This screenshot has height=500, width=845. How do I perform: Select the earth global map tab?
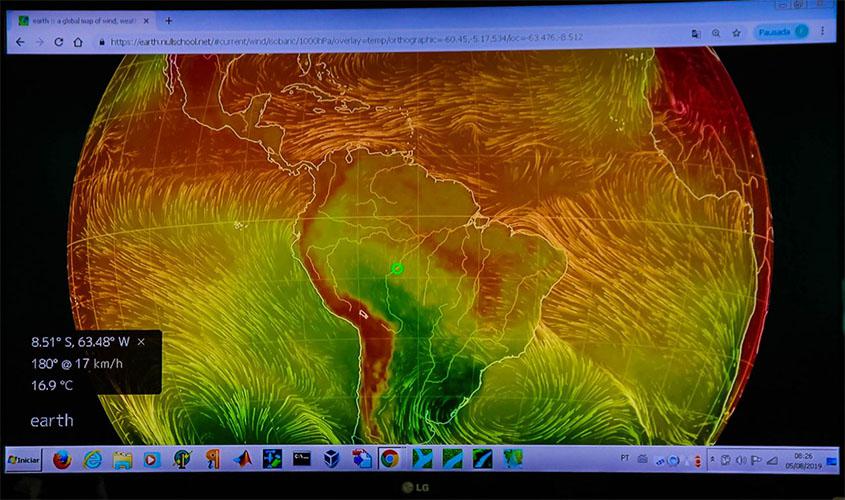coord(80,20)
